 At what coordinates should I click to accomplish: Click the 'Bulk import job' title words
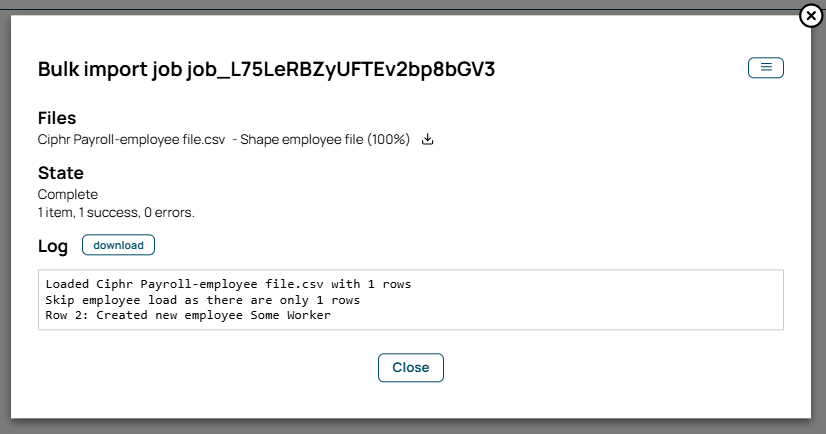[110, 69]
